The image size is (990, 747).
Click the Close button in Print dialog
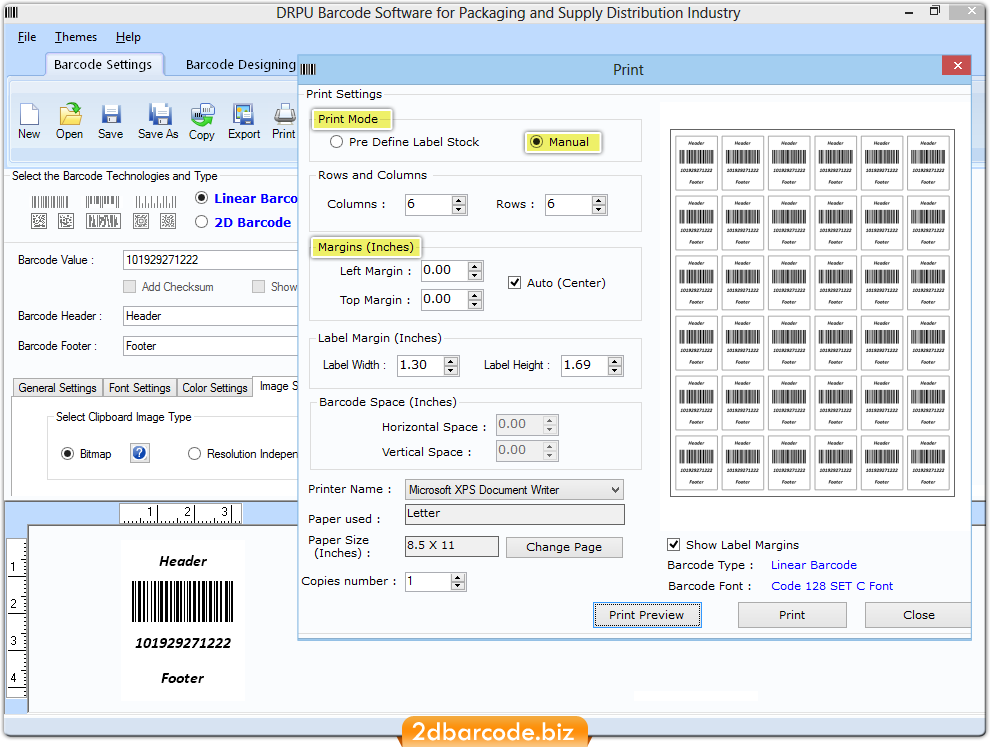point(918,615)
